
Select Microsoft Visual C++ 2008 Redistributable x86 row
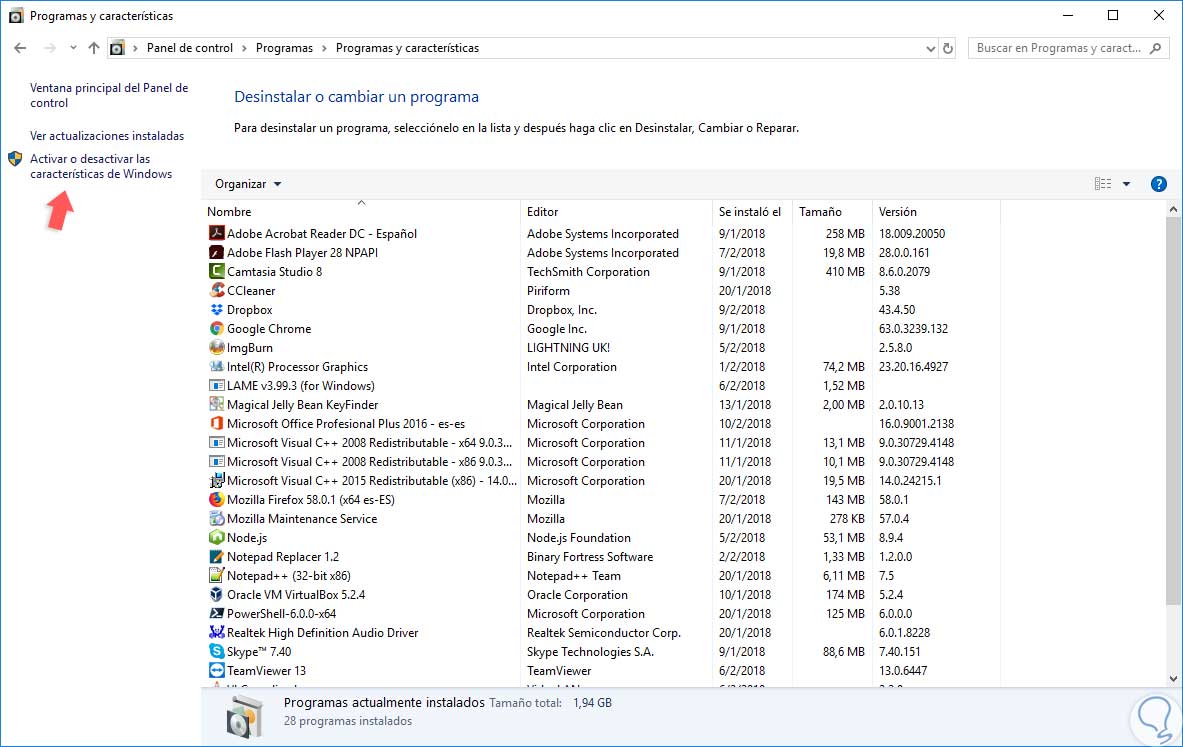(x=602, y=461)
